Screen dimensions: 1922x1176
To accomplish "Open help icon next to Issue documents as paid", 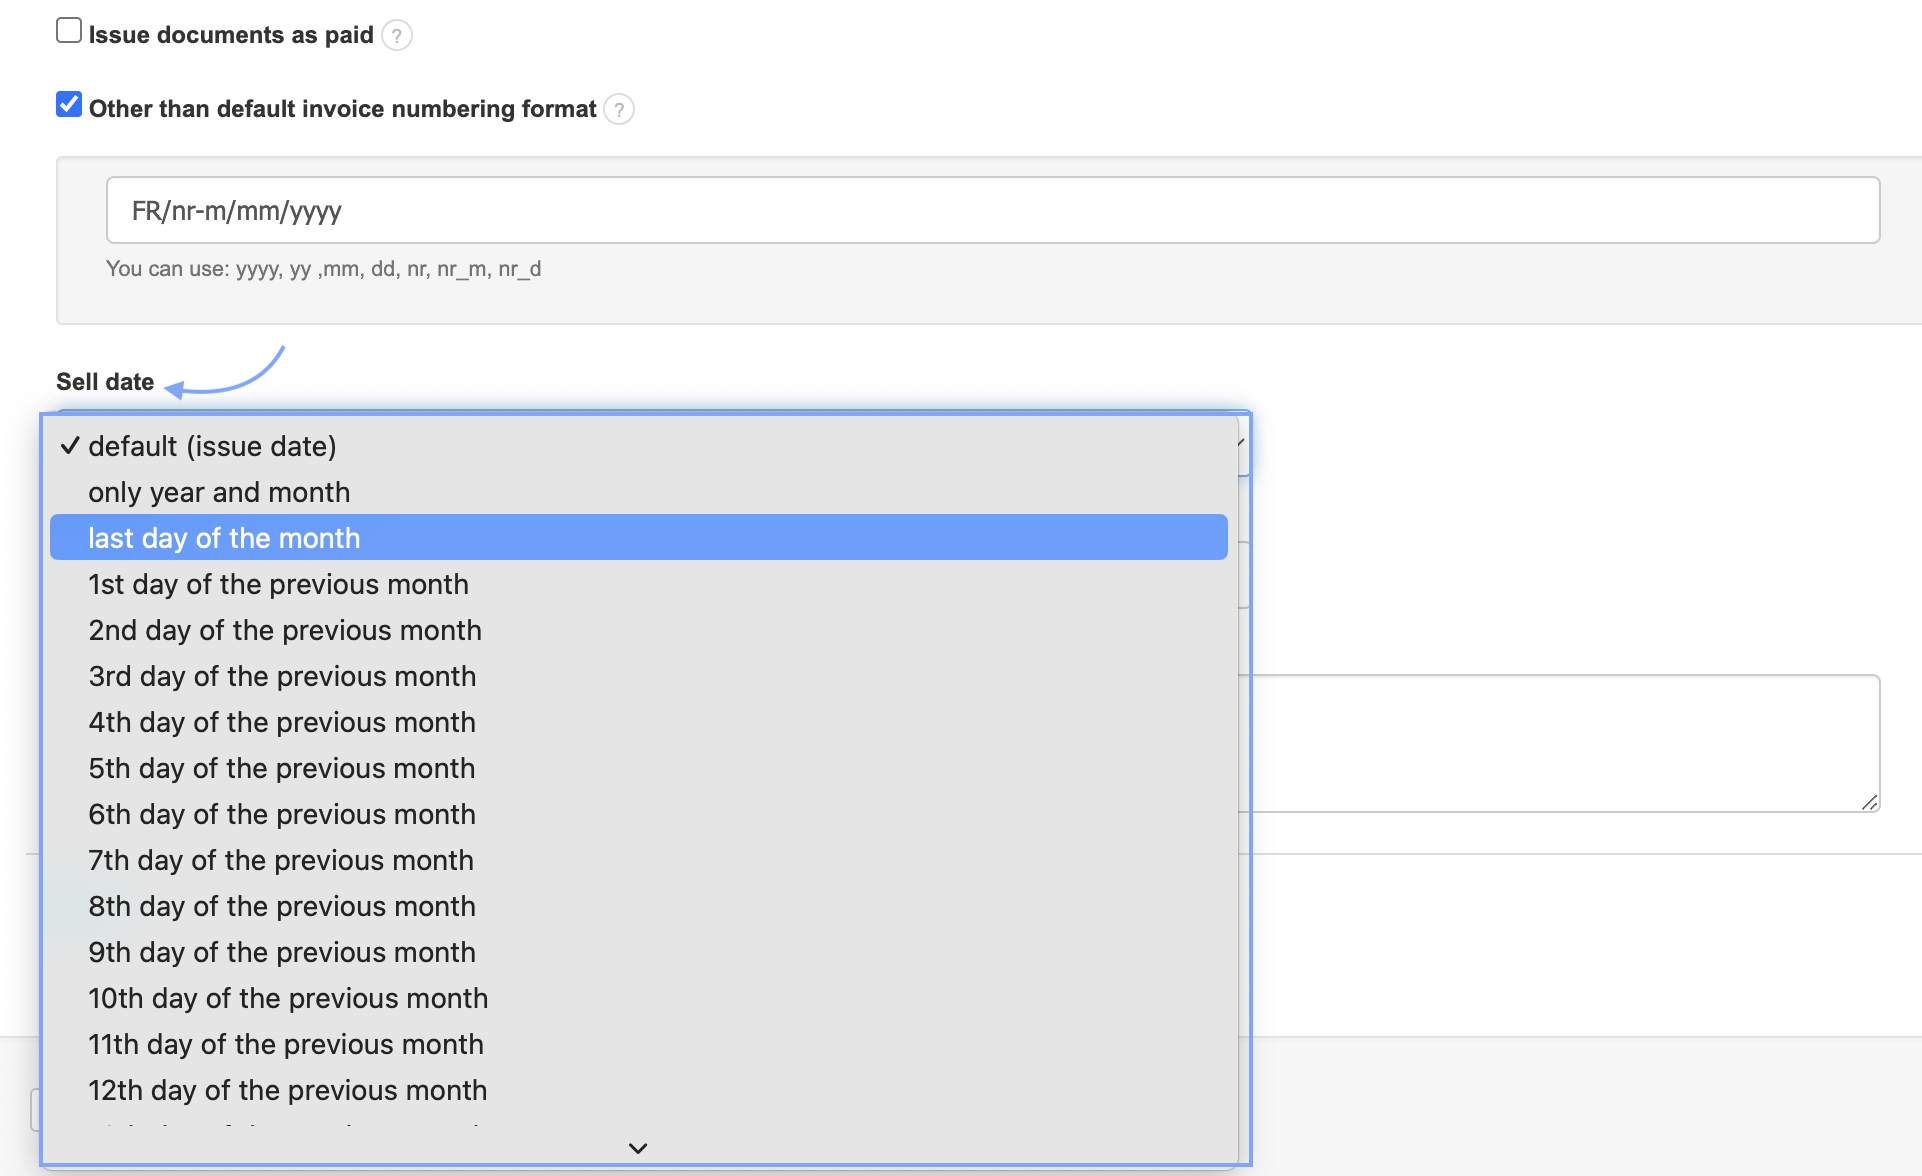I will [397, 36].
